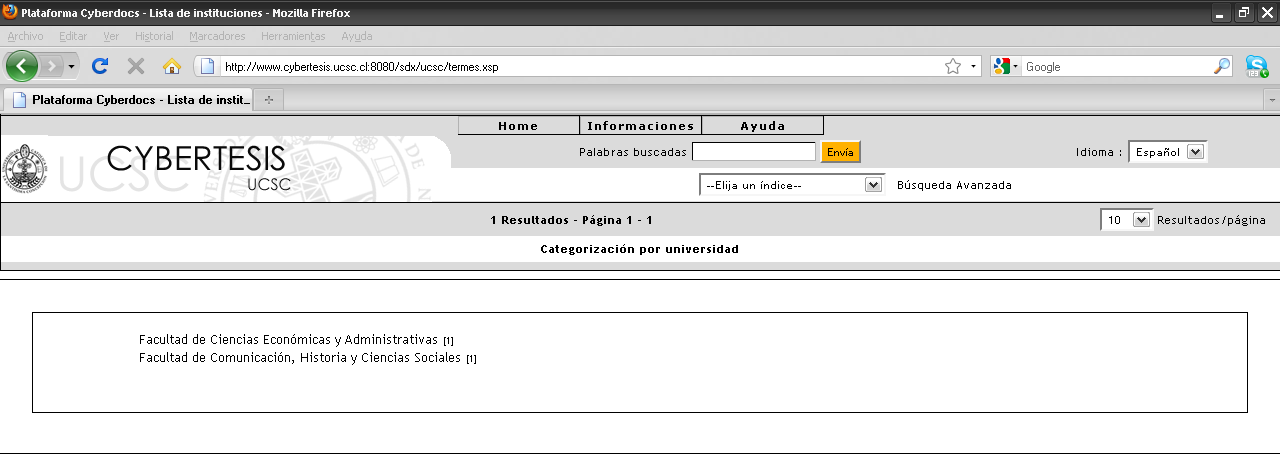Open the Herramientas menu
Viewport: 1280px width, 457px height.
[293, 36]
